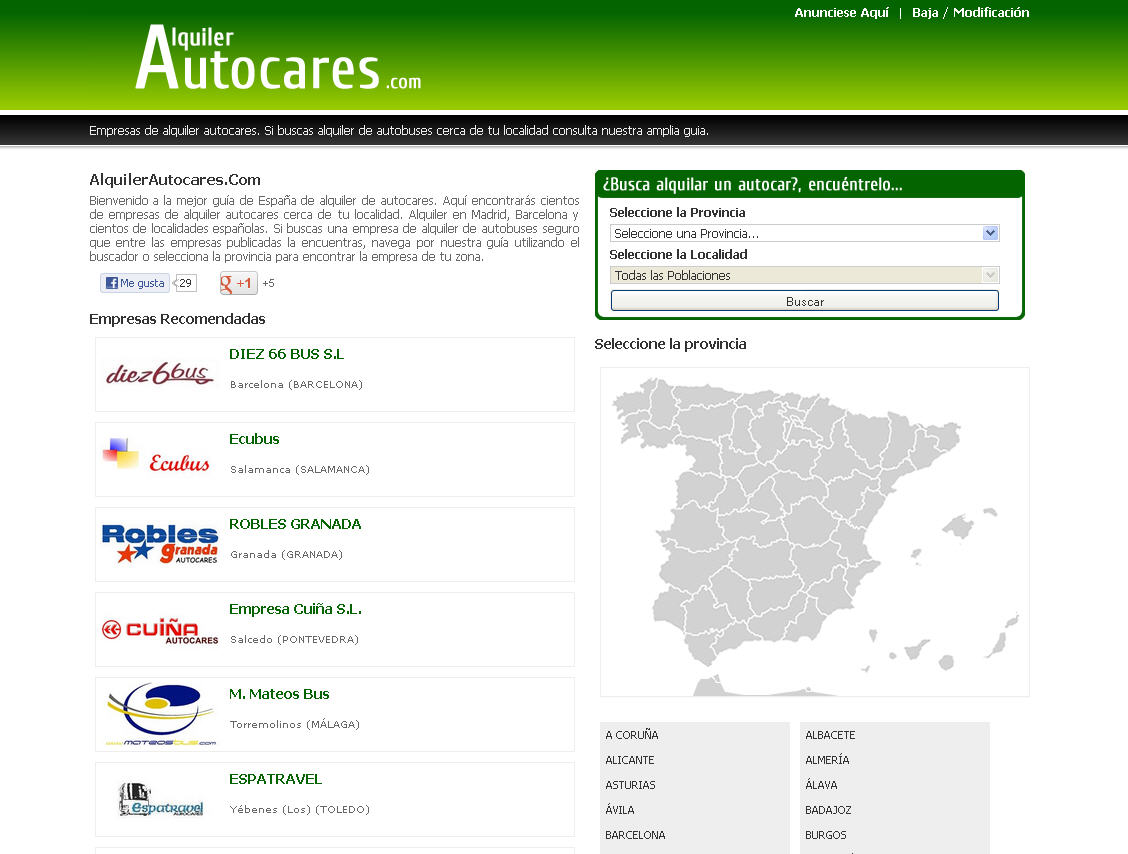This screenshot has width=1128, height=854.
Task: Select ASTURIAS province link
Action: click(x=630, y=785)
